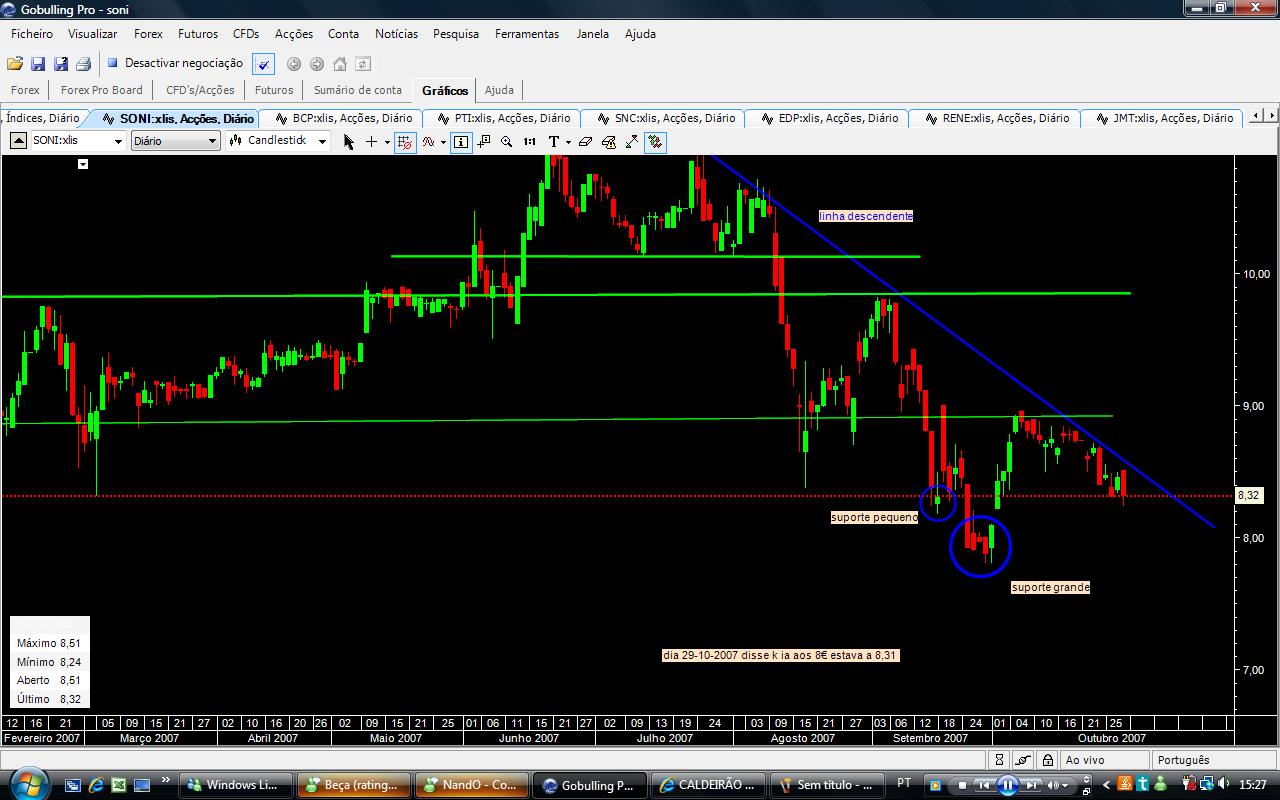Image resolution: width=1280 pixels, height=800 pixels.
Task: Click the small up-arrow button beside symbol box
Action: 18,141
